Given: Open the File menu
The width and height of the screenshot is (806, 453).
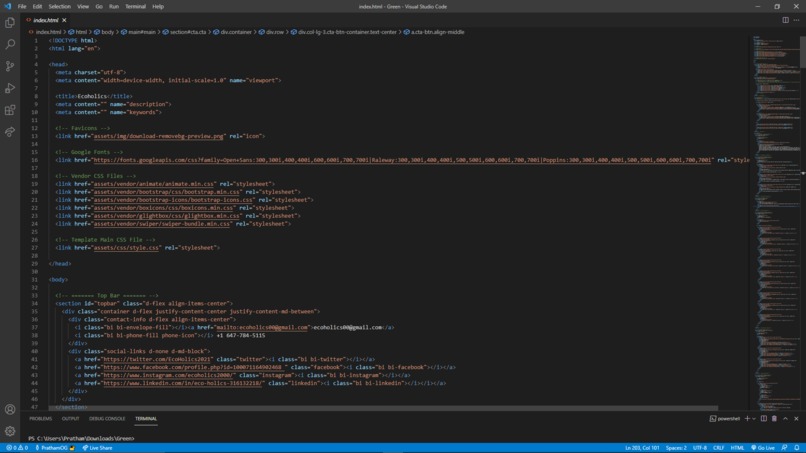Looking at the screenshot, I should (x=22, y=7).
